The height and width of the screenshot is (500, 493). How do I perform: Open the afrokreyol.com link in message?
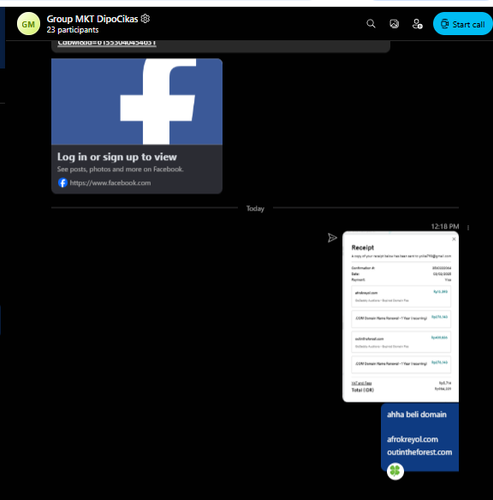[x=412, y=439]
